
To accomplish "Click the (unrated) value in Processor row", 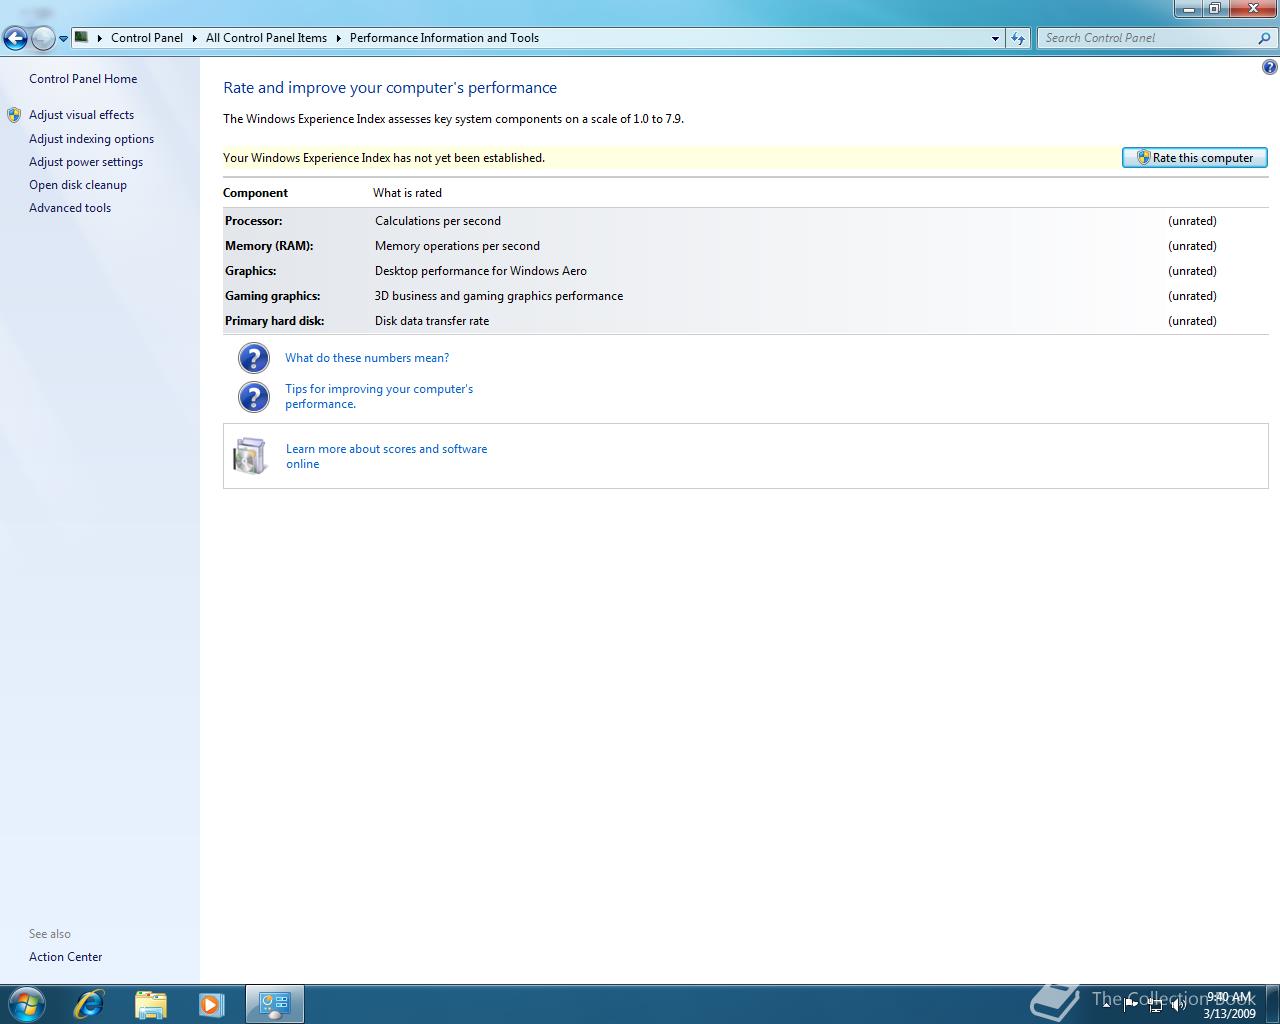I will click(1192, 221).
